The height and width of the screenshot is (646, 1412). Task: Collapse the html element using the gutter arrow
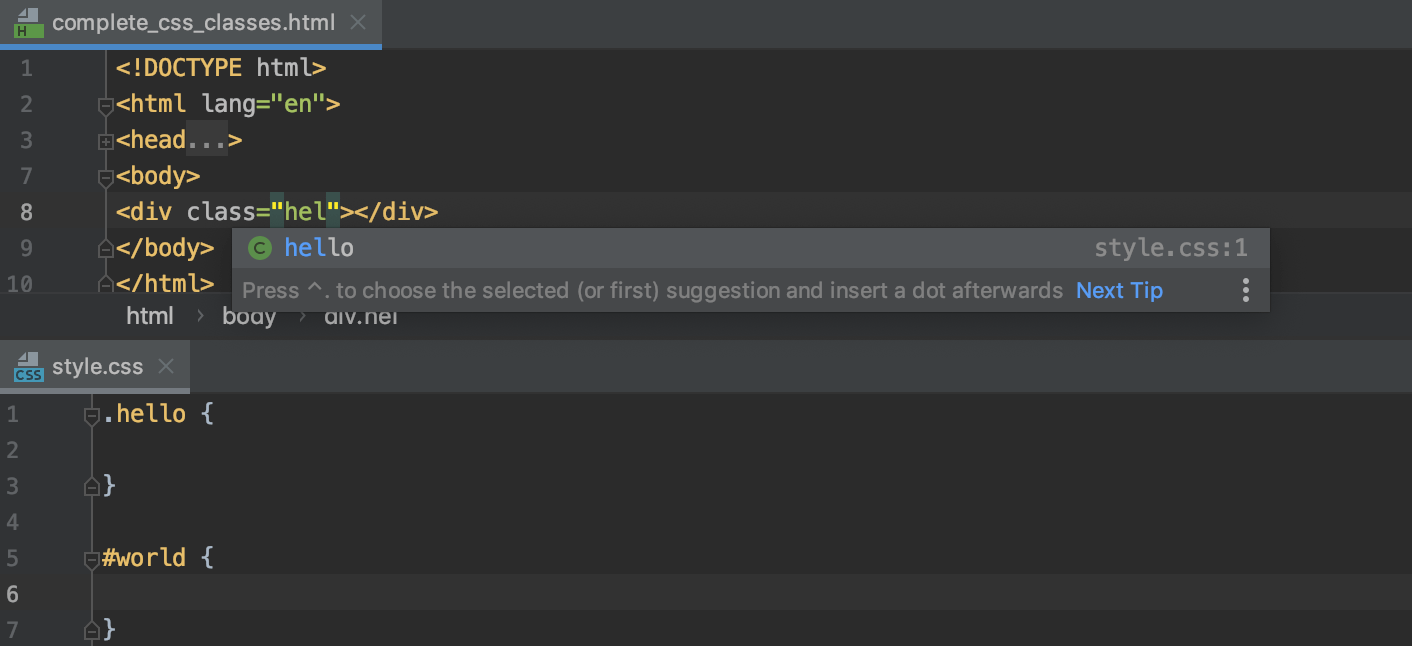click(106, 104)
